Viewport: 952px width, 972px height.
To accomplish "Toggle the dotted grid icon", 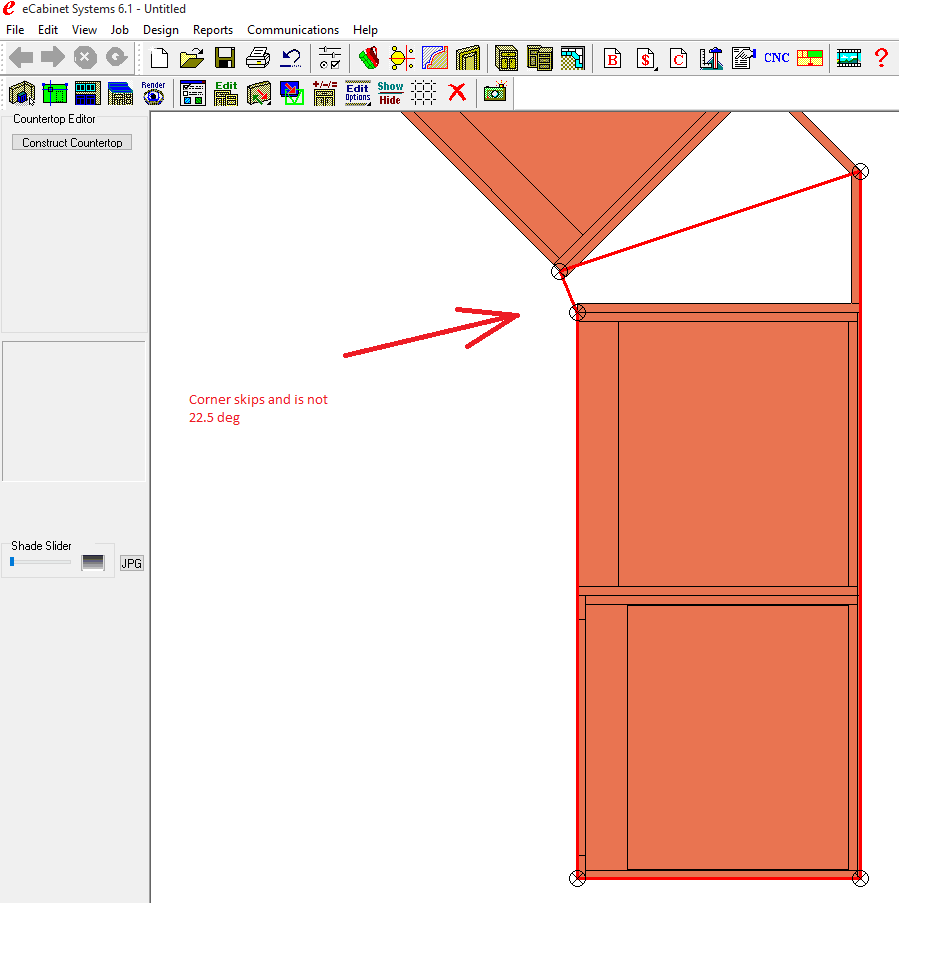I will tap(424, 93).
